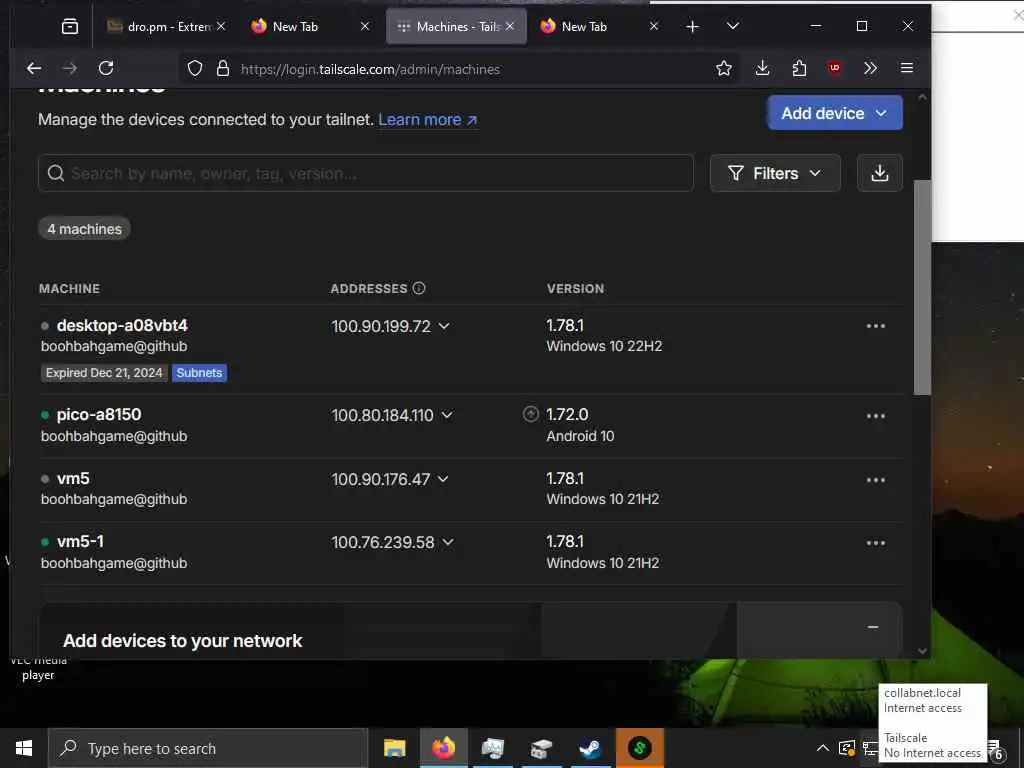Open vm5 machine details
The image size is (1024, 768).
(x=73, y=478)
